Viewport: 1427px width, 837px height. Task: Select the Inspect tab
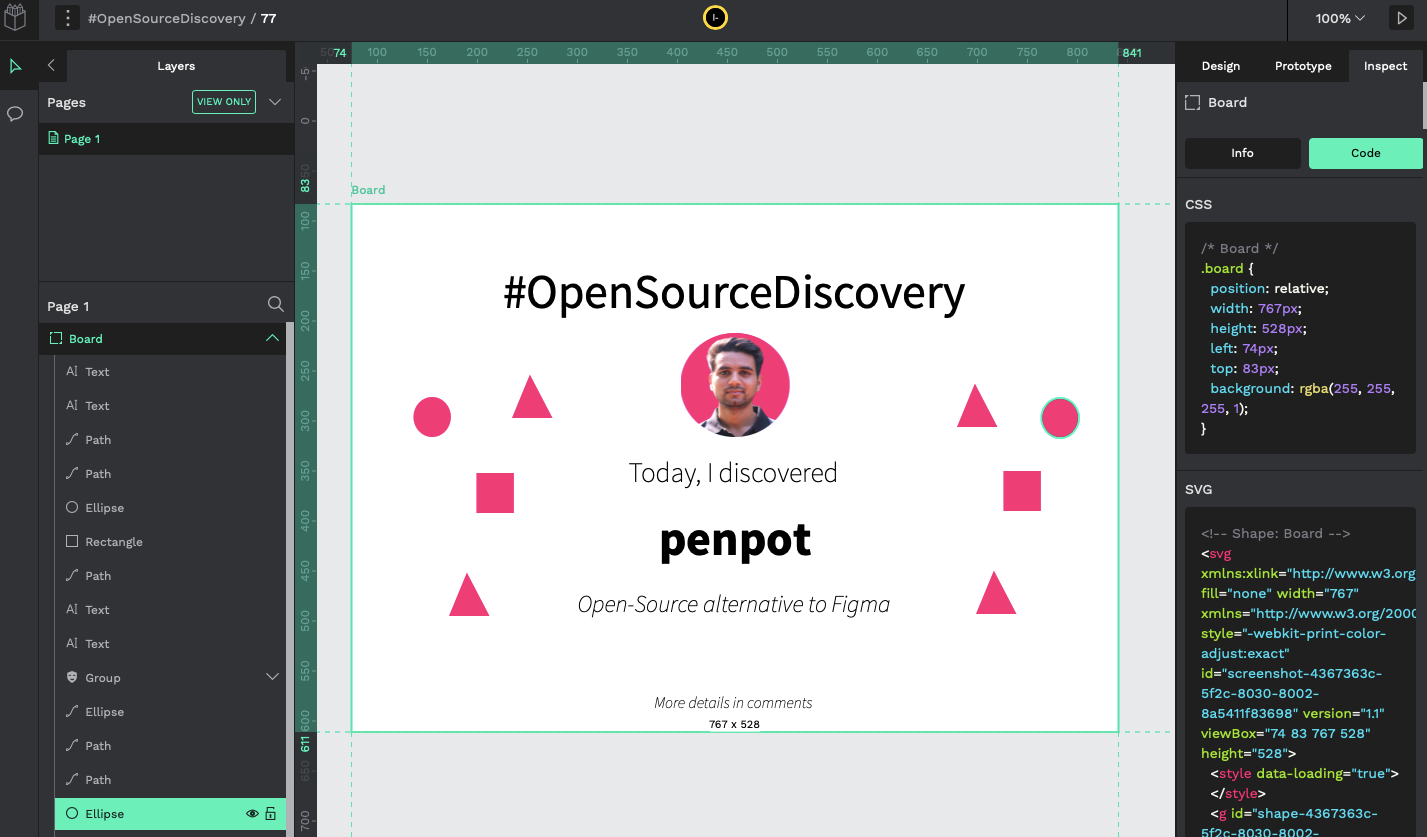pos(1385,66)
